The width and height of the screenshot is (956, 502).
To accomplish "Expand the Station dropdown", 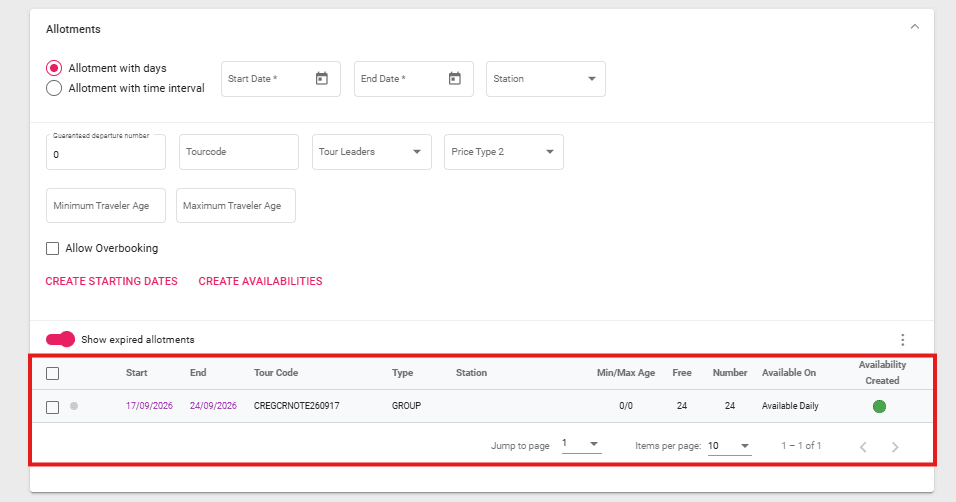I will click(546, 79).
